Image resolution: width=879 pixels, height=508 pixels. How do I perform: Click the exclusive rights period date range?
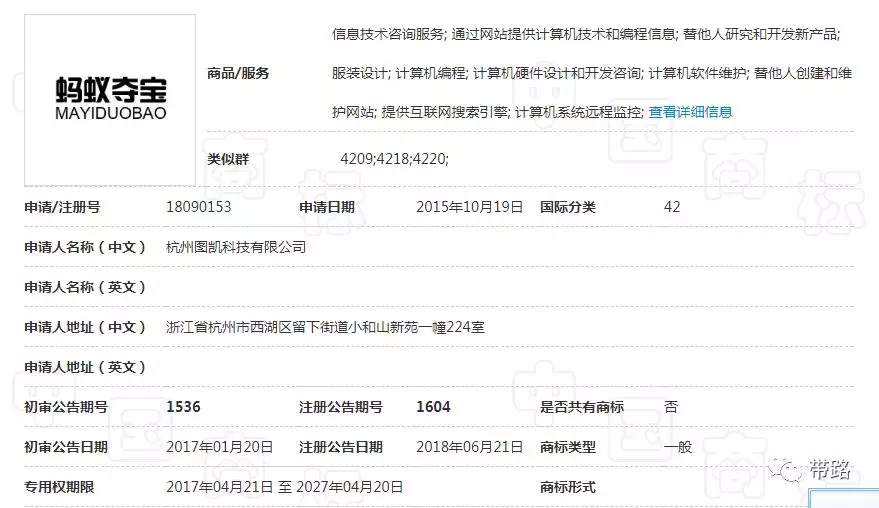pos(284,487)
